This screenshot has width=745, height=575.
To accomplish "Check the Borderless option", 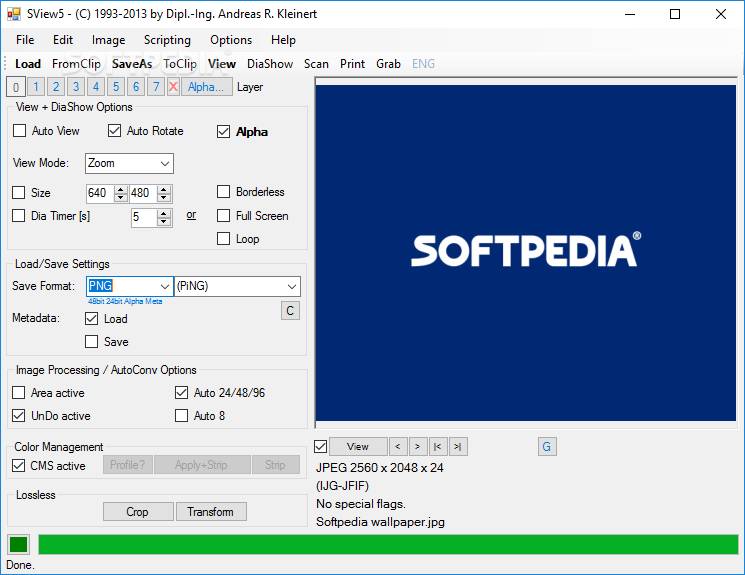I will coord(223,192).
